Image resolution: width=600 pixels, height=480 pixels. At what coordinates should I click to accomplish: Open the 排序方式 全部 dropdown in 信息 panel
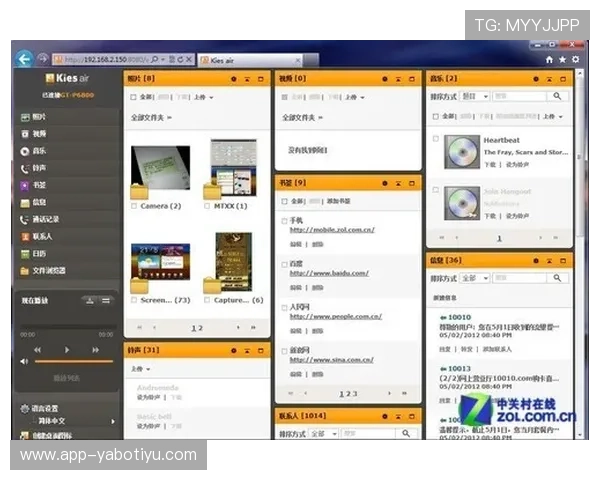[x=475, y=278]
